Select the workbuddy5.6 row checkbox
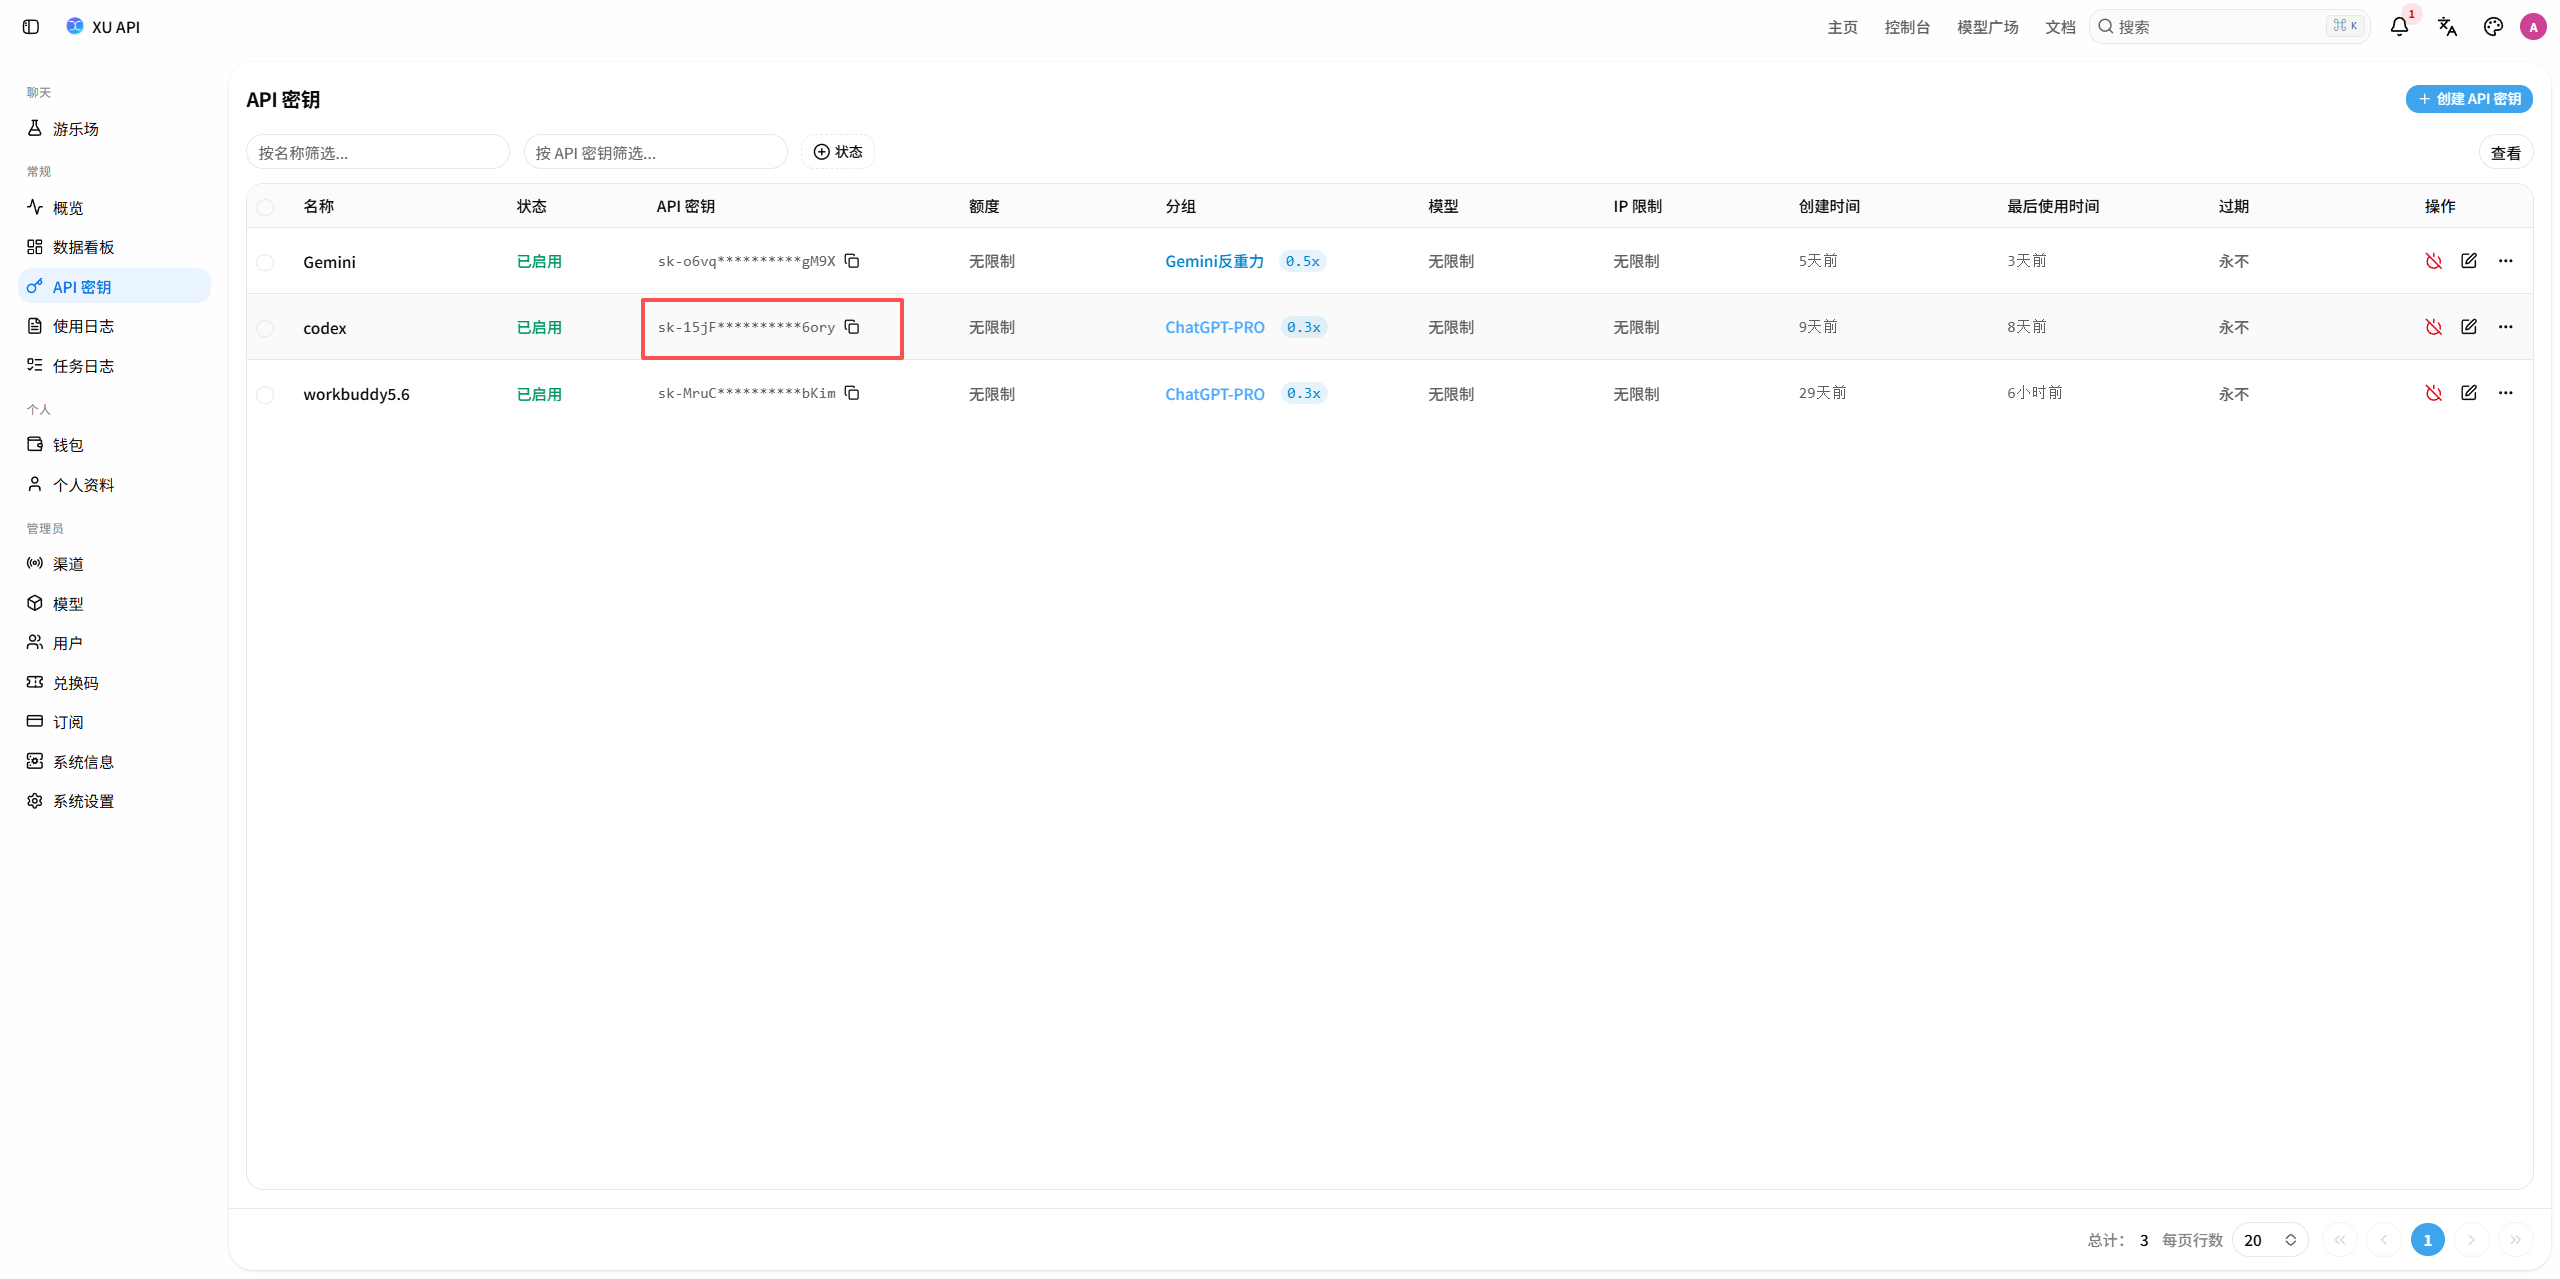Viewport: 2560px width, 1279px height. (x=265, y=395)
